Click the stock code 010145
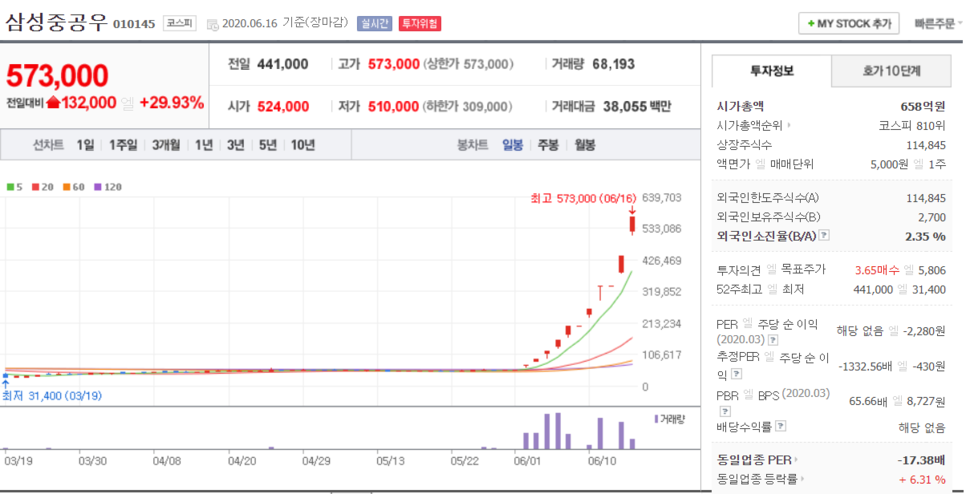This screenshot has width=966, height=494. (x=135, y=25)
